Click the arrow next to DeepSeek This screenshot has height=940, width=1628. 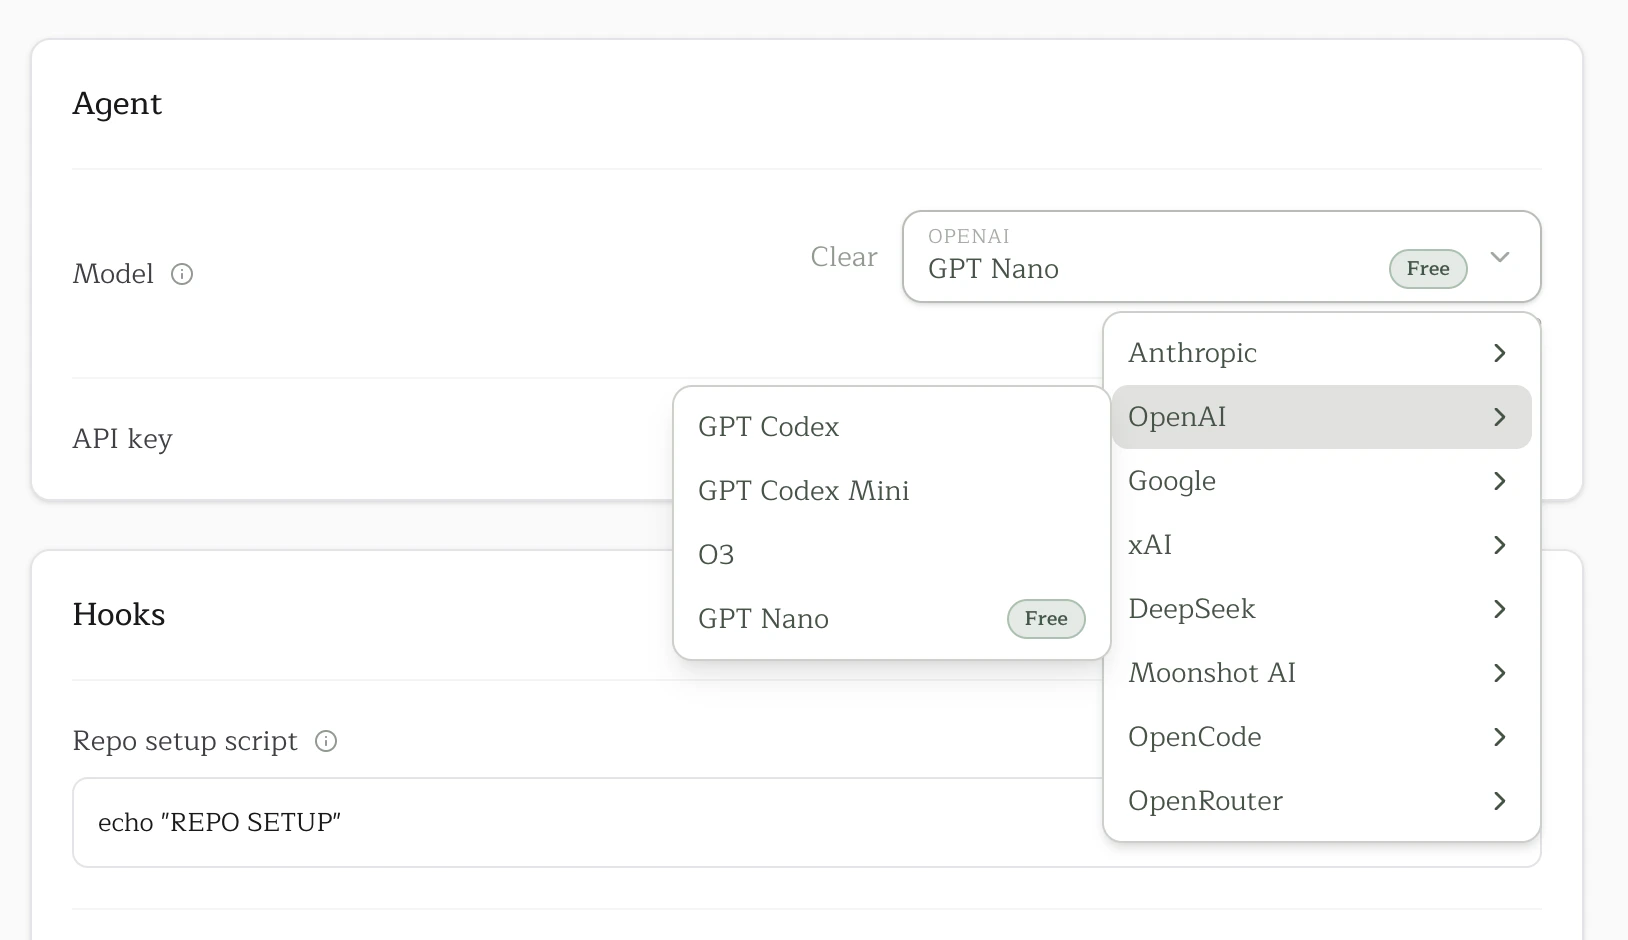(1498, 608)
